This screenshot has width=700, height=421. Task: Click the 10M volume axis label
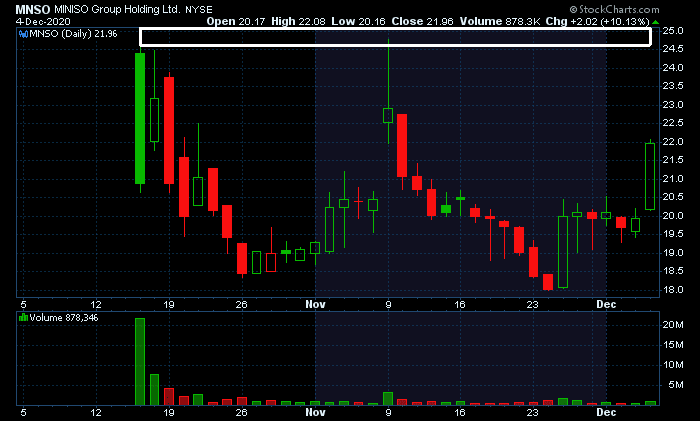[673, 365]
